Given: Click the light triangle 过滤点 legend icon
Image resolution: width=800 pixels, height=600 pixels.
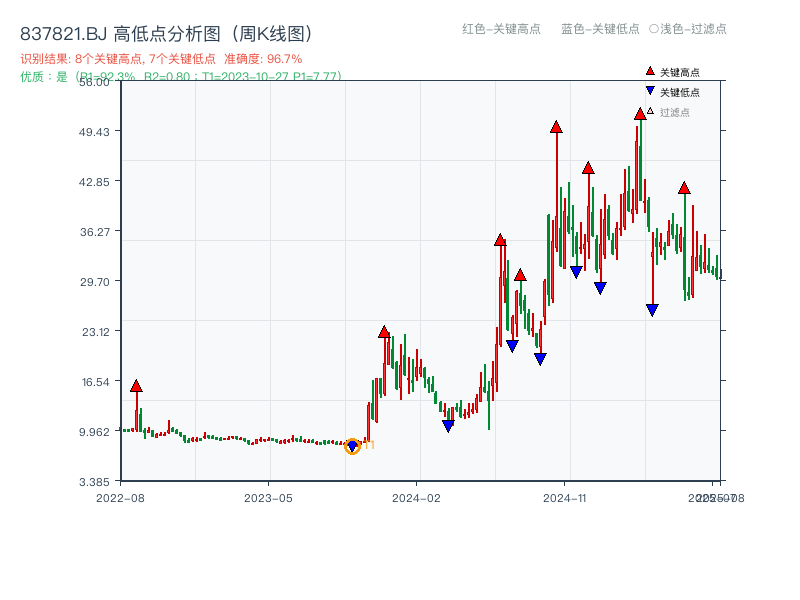Looking at the screenshot, I should (649, 108).
